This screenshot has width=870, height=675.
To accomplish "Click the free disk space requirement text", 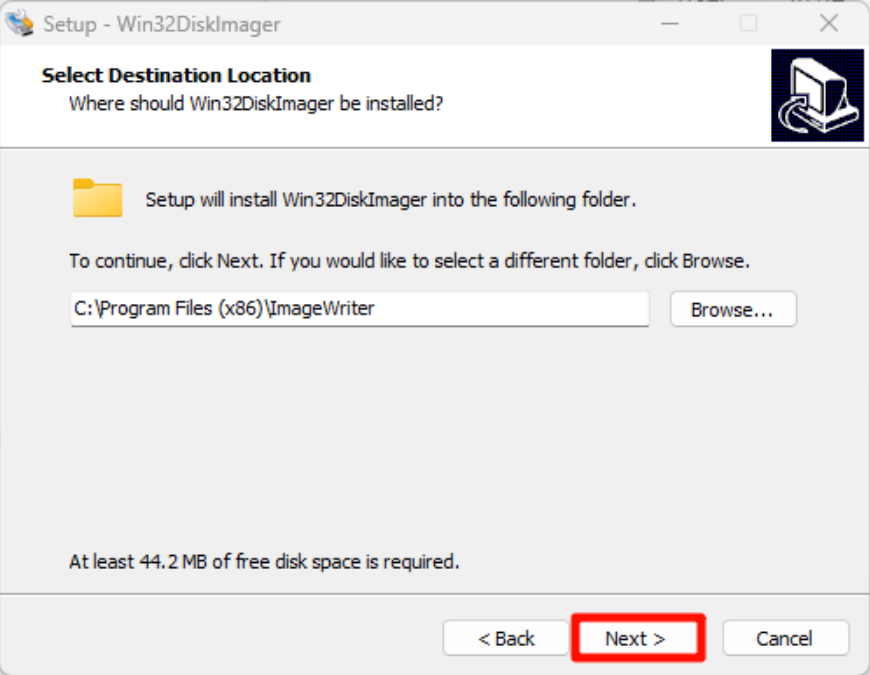I will click(264, 561).
